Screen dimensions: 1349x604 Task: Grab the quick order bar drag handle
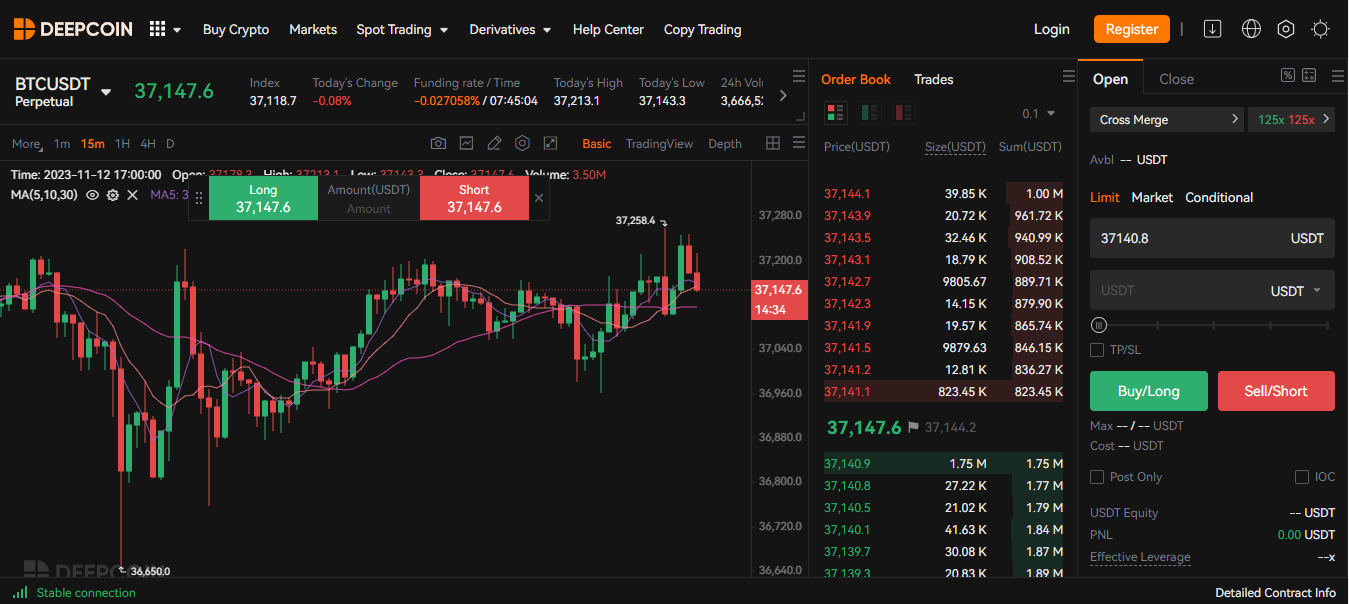coord(198,198)
